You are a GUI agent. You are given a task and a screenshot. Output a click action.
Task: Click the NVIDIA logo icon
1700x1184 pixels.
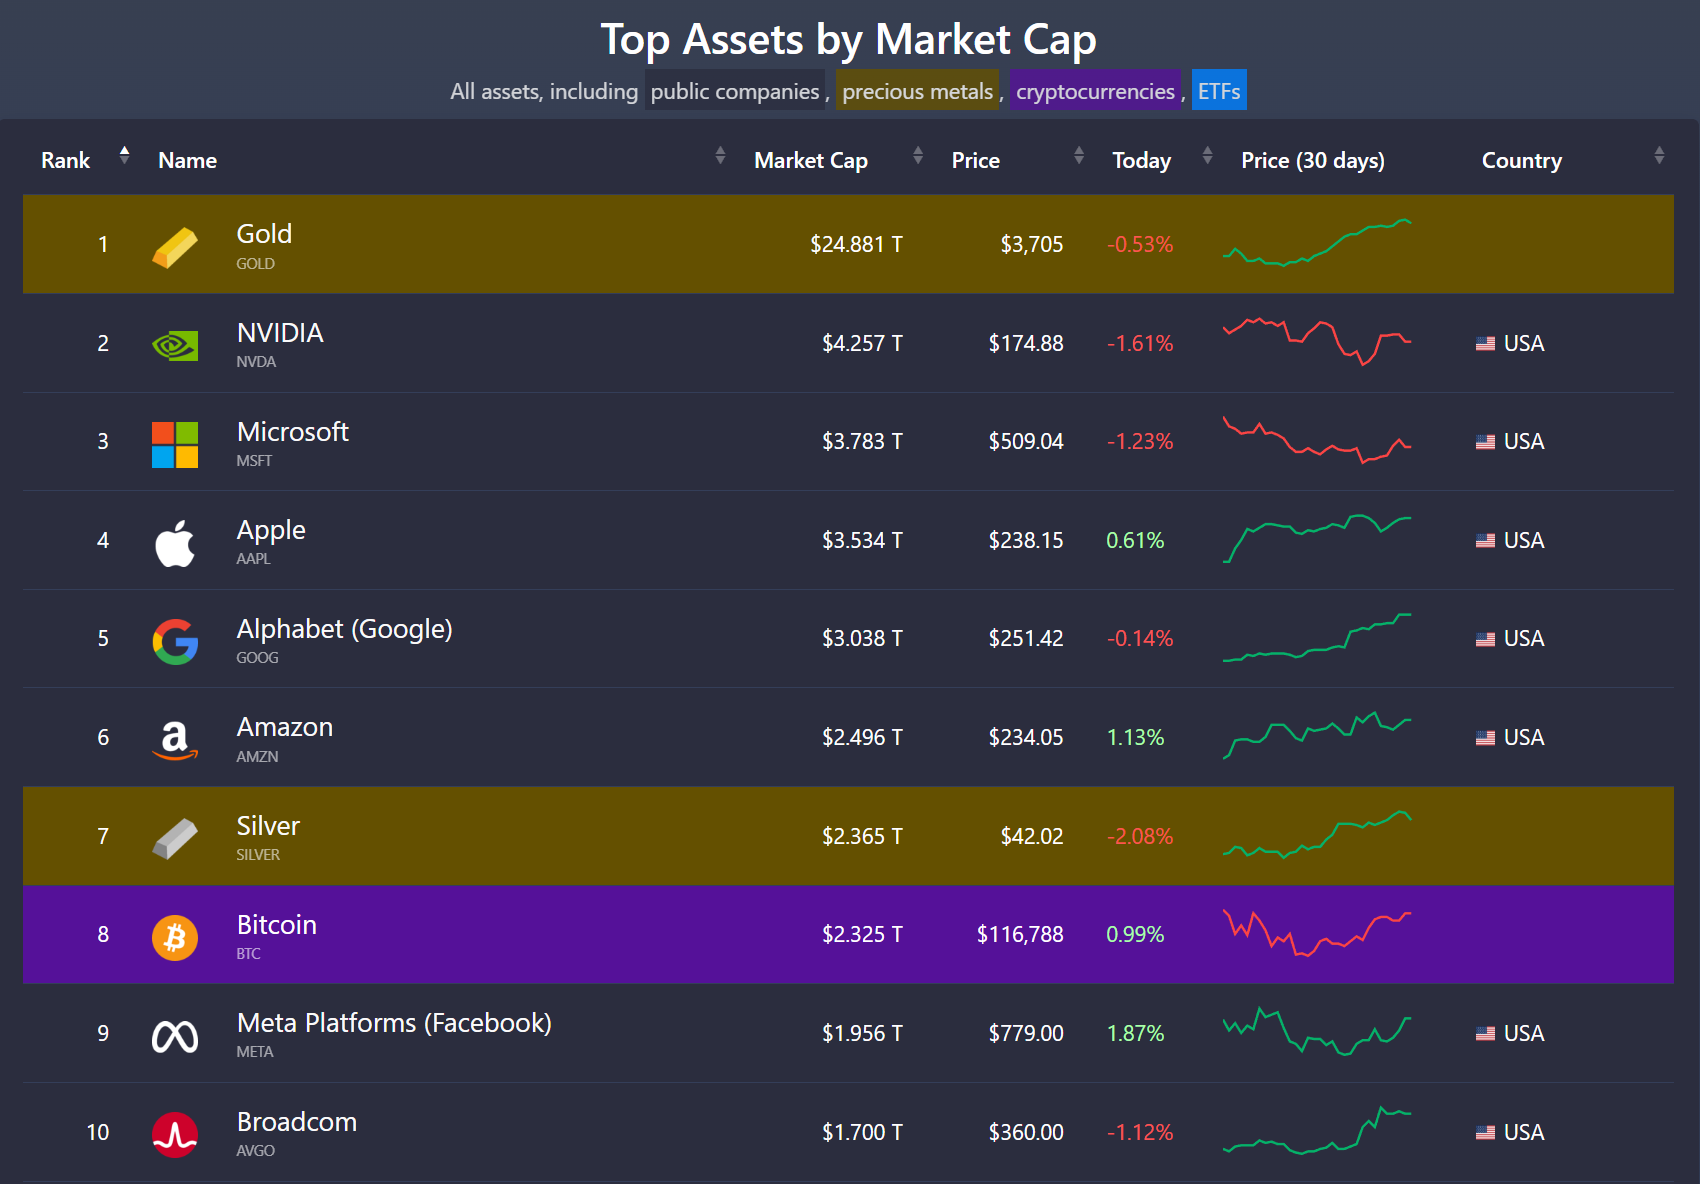(x=175, y=346)
